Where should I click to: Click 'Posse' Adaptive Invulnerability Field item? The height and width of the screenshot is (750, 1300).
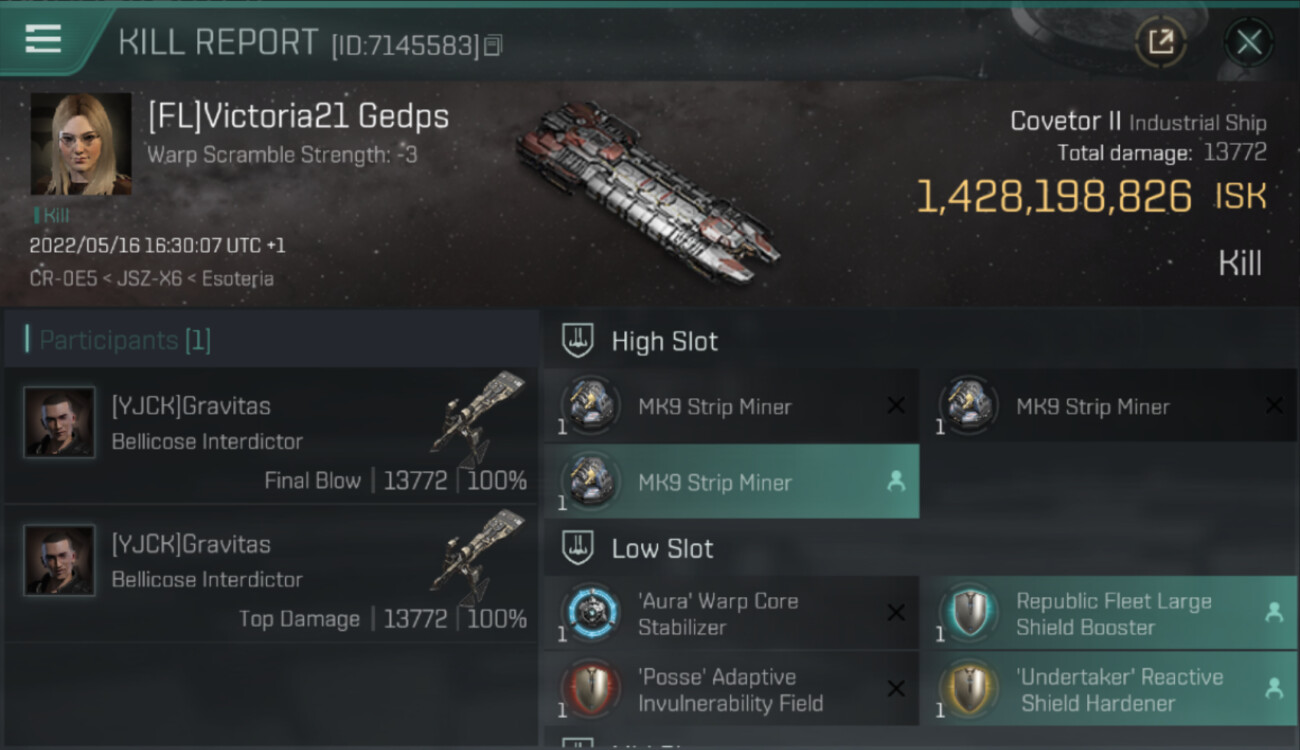pos(730,690)
